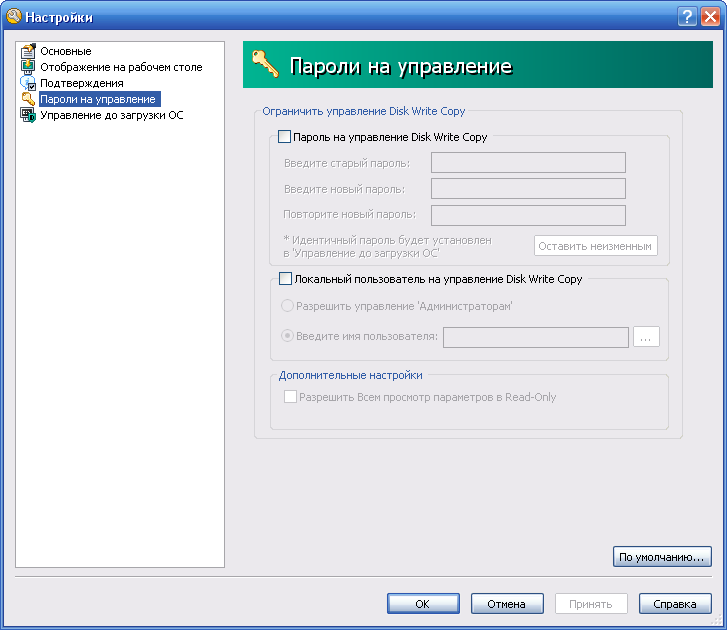Click the large key icon in the green header
This screenshot has width=727, height=630.
266,64
